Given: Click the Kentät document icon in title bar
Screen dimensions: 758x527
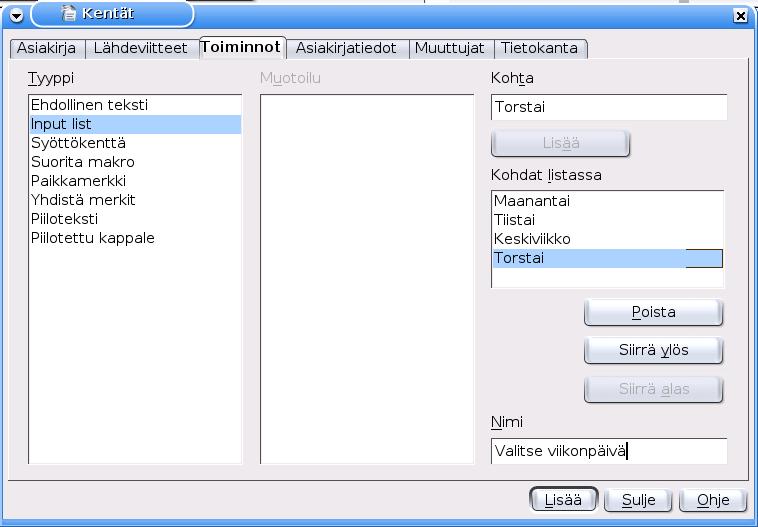Looking at the screenshot, I should point(69,13).
